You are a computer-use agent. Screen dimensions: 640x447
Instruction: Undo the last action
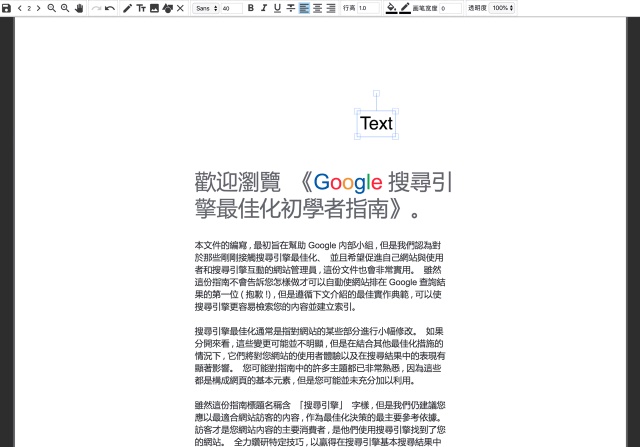110,8
